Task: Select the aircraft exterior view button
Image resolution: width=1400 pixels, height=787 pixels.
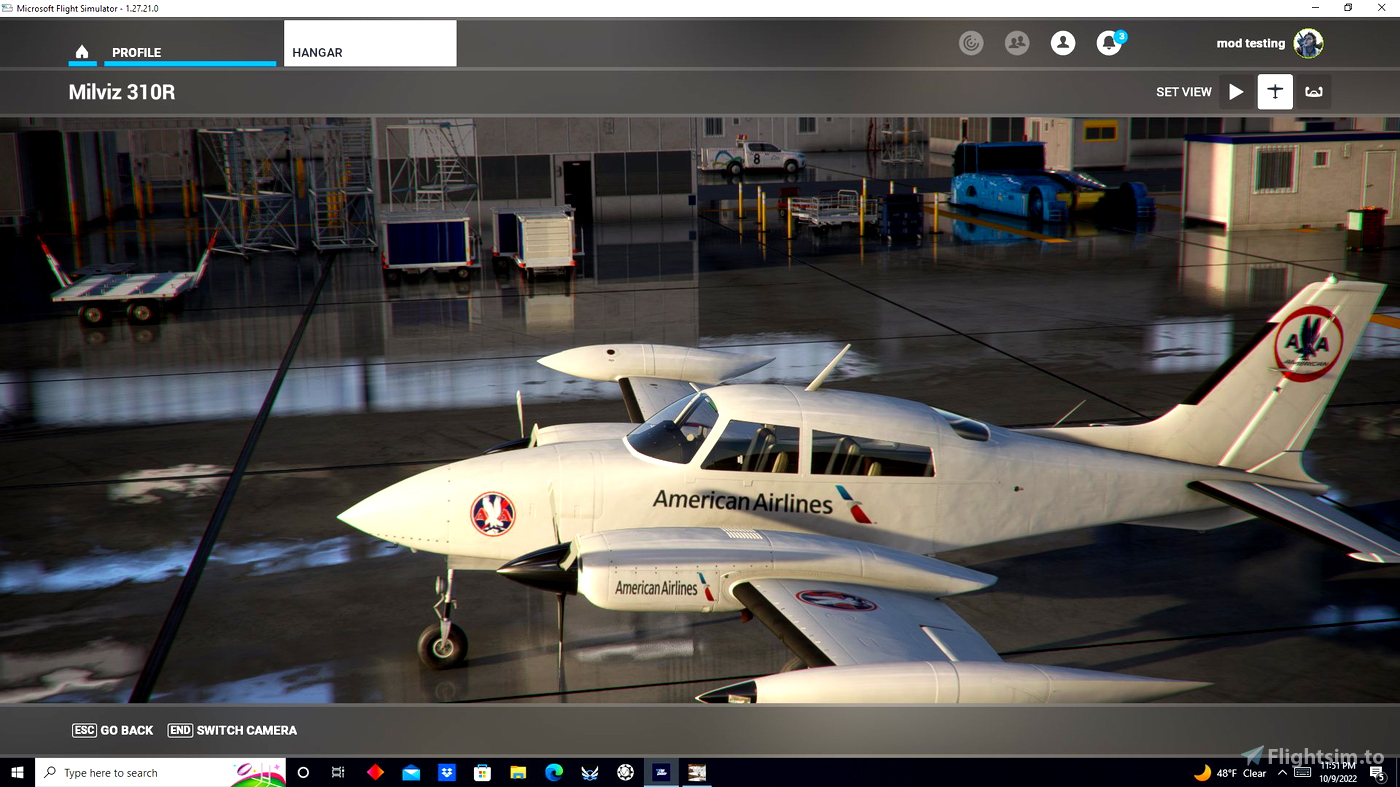Action: [x=1275, y=92]
